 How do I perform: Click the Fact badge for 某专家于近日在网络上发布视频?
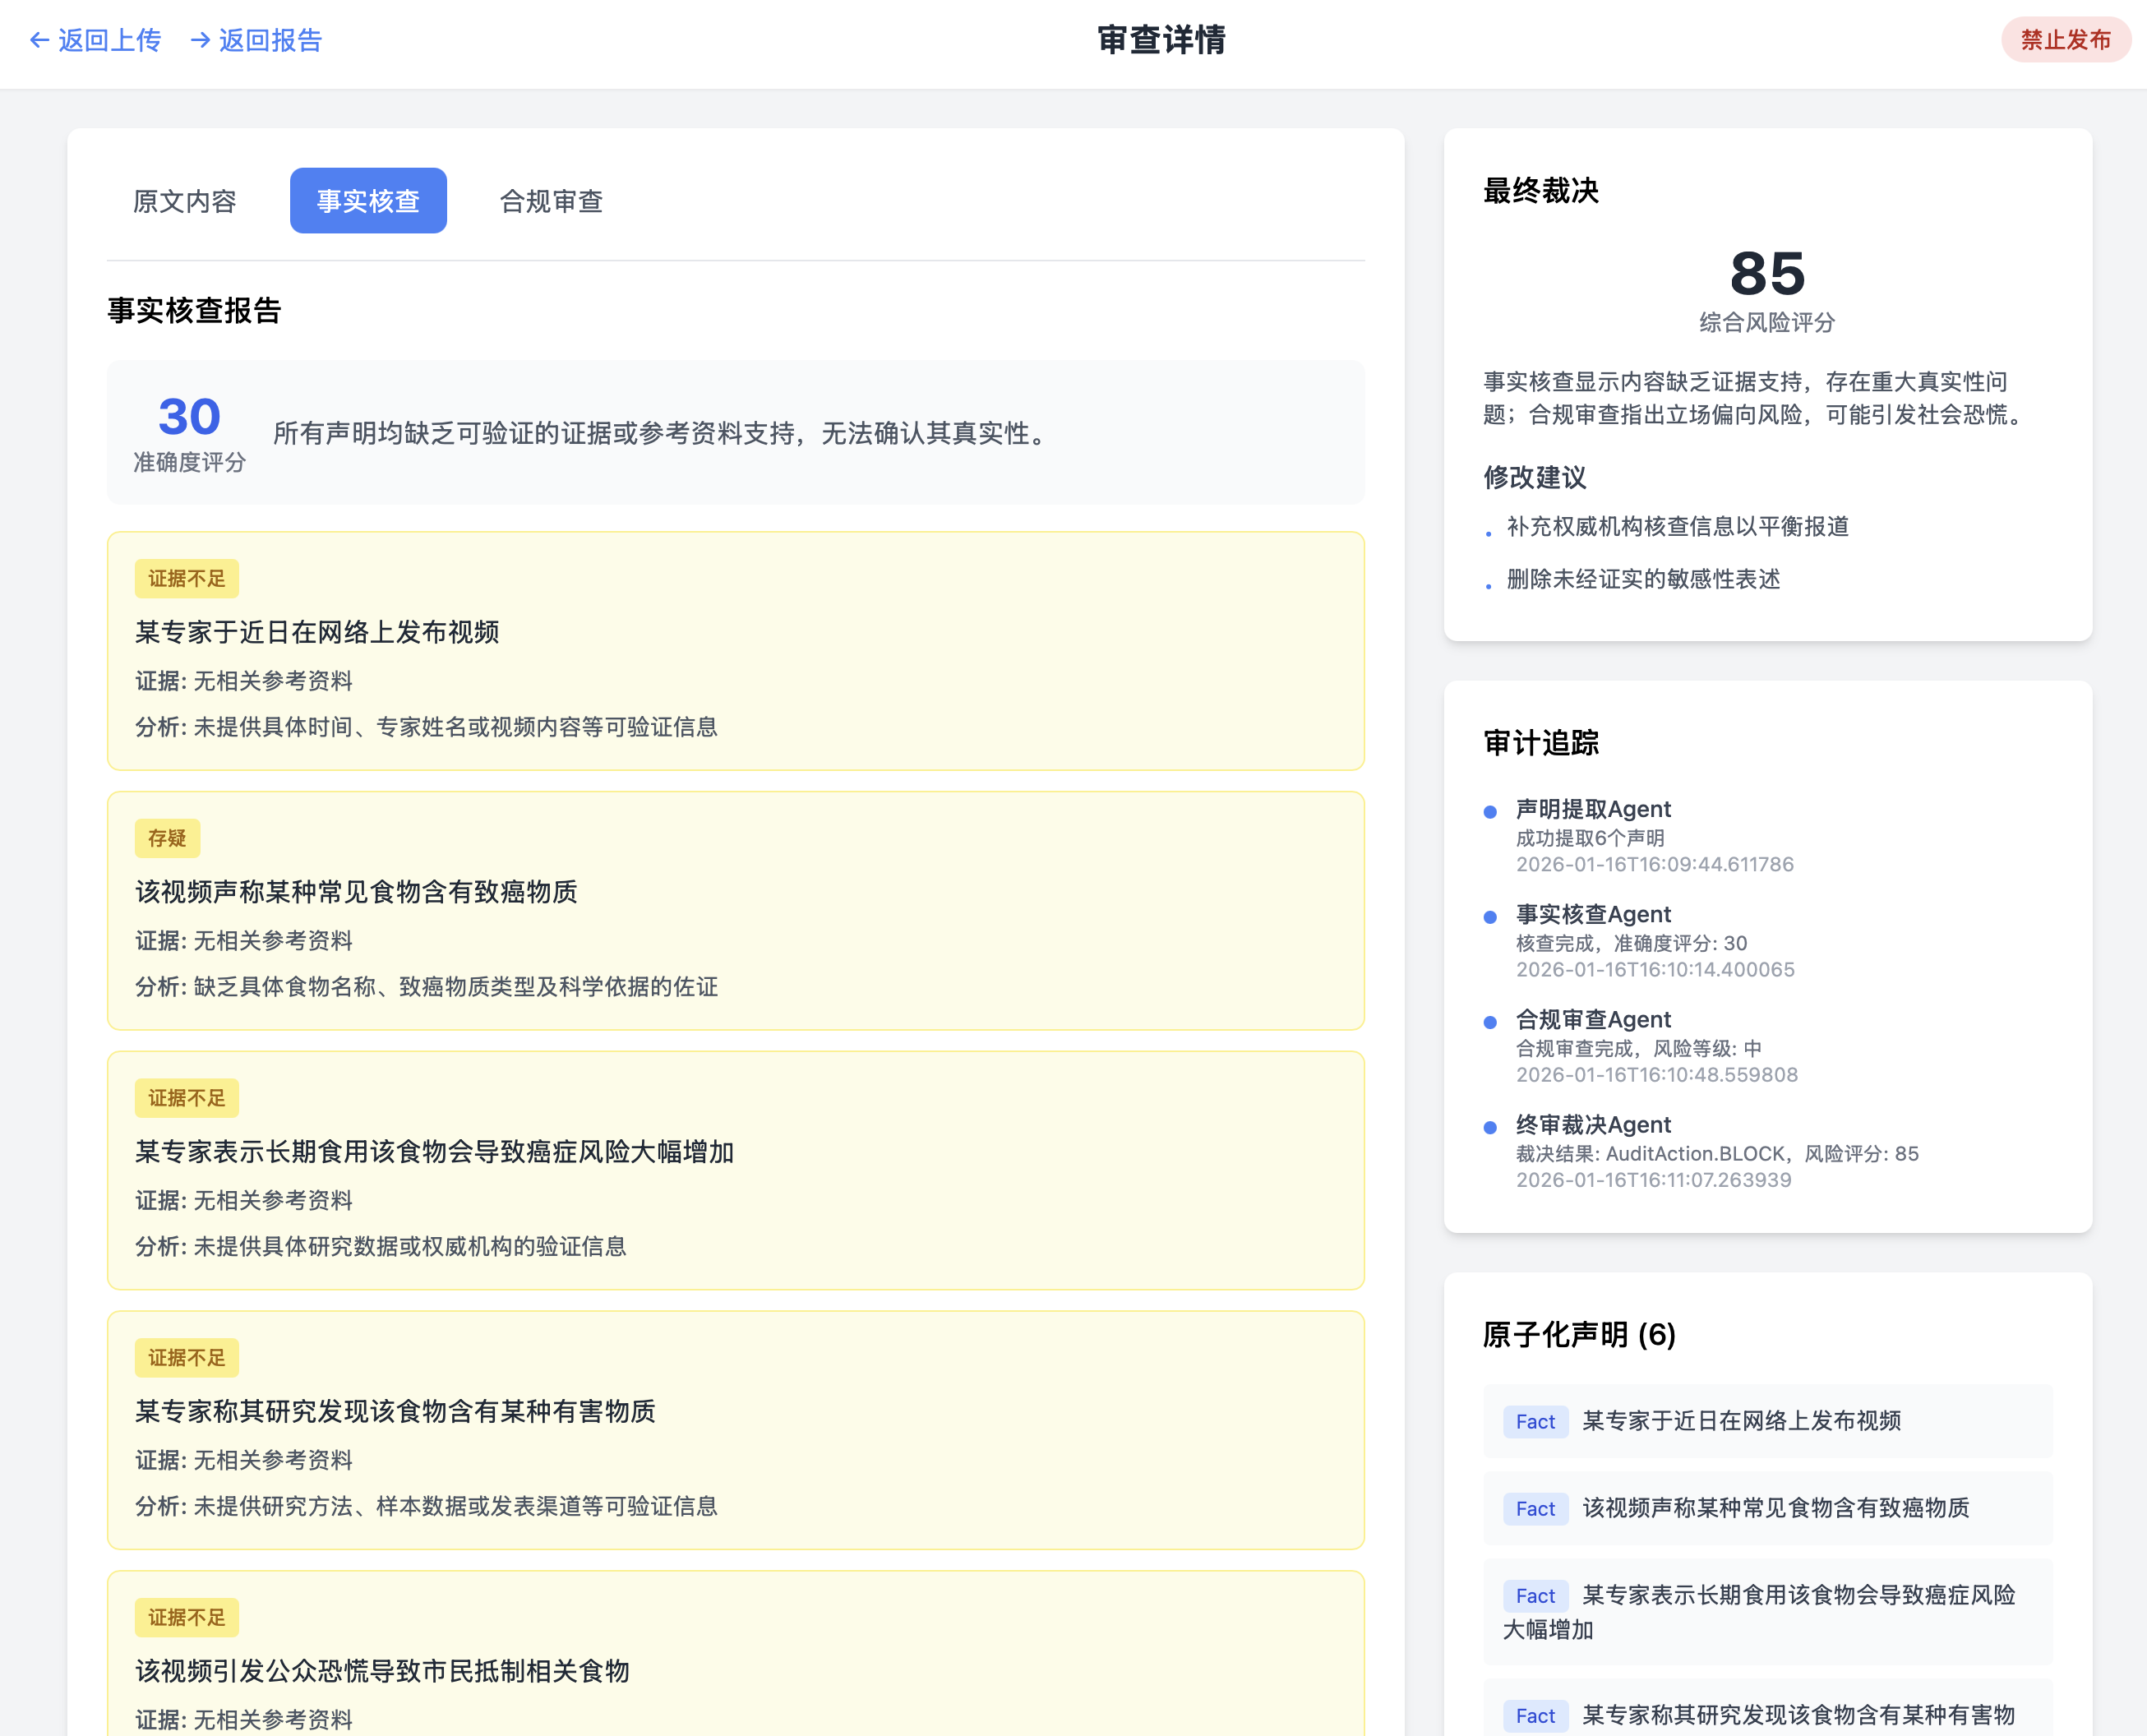click(x=1535, y=1421)
